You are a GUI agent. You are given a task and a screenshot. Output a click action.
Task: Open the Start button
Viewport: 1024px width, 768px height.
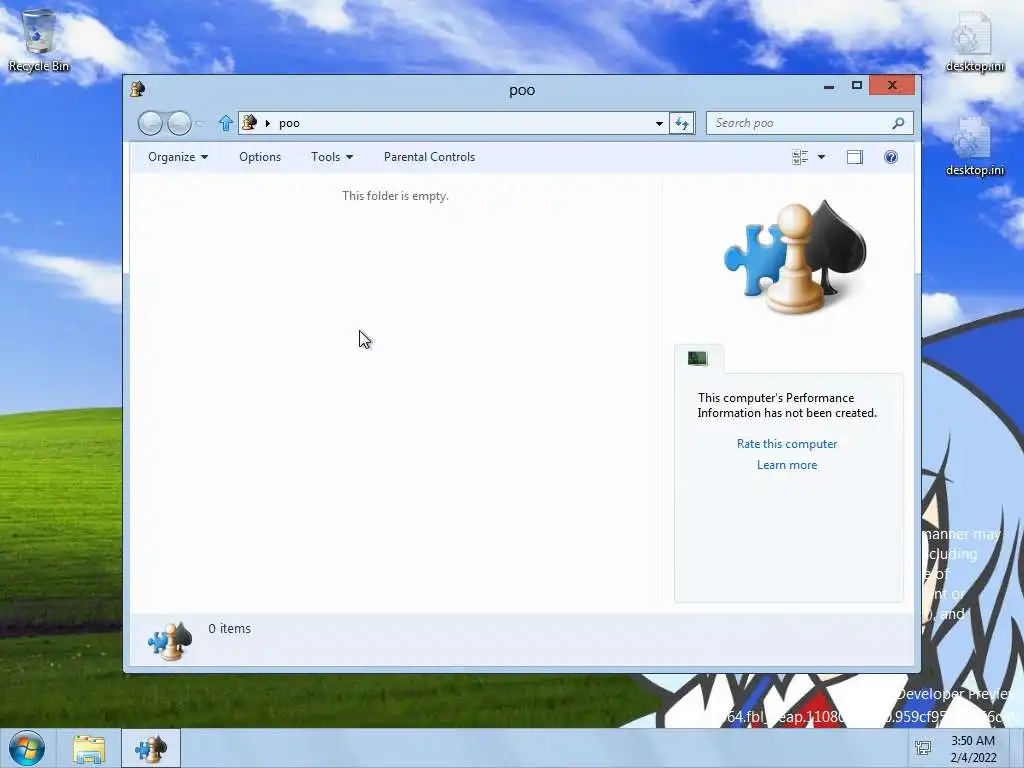pos(27,748)
